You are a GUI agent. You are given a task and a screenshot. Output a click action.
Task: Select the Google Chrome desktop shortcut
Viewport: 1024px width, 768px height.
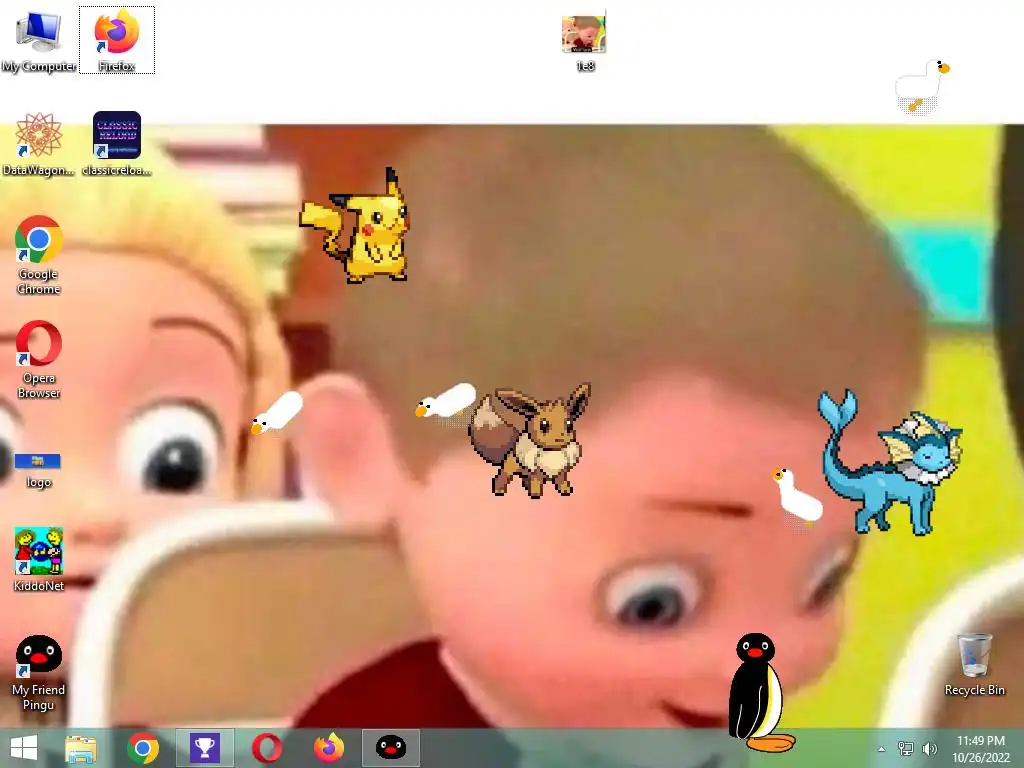pos(39,255)
